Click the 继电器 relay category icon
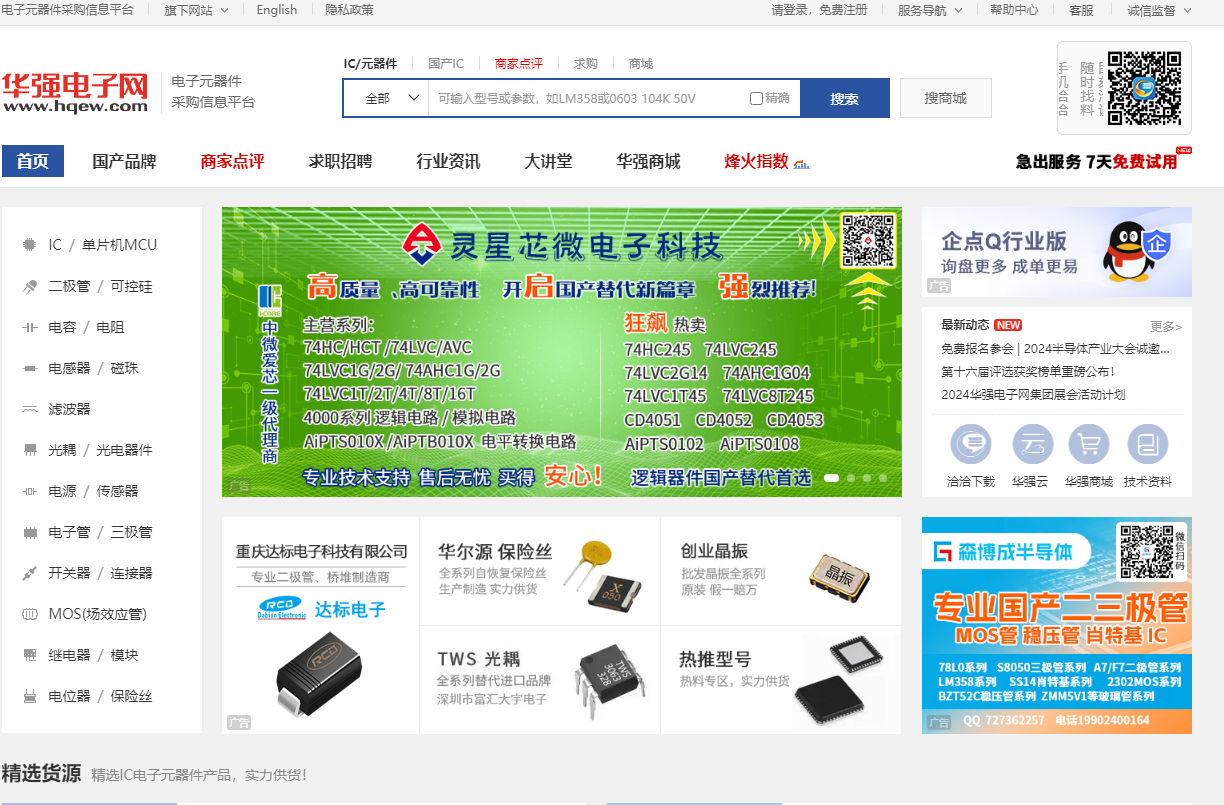This screenshot has height=805, width=1224. tap(29, 655)
